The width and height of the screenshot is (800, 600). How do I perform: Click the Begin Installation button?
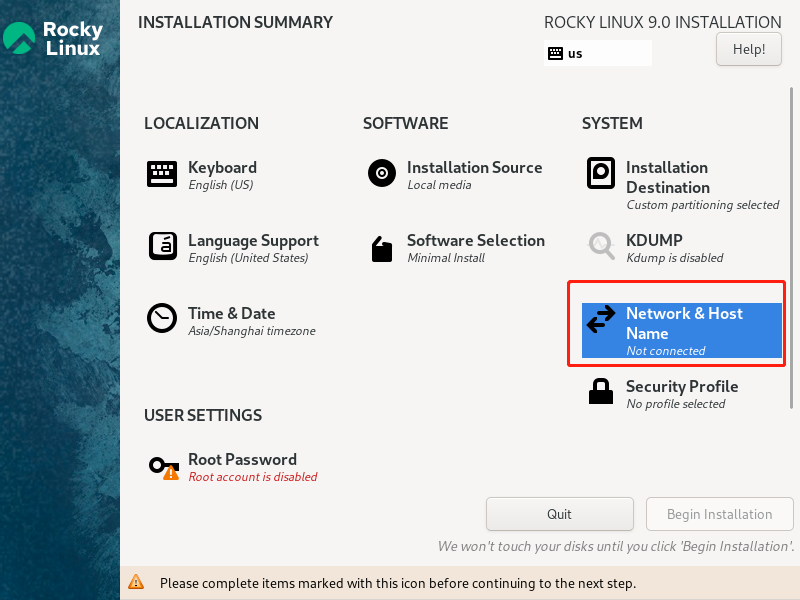click(719, 514)
